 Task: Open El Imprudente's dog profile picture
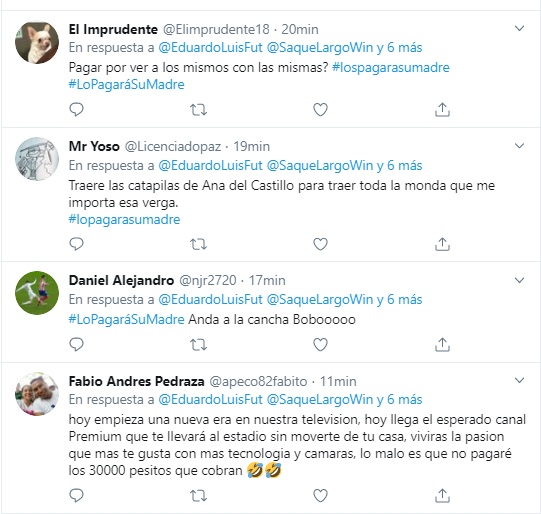(37, 43)
